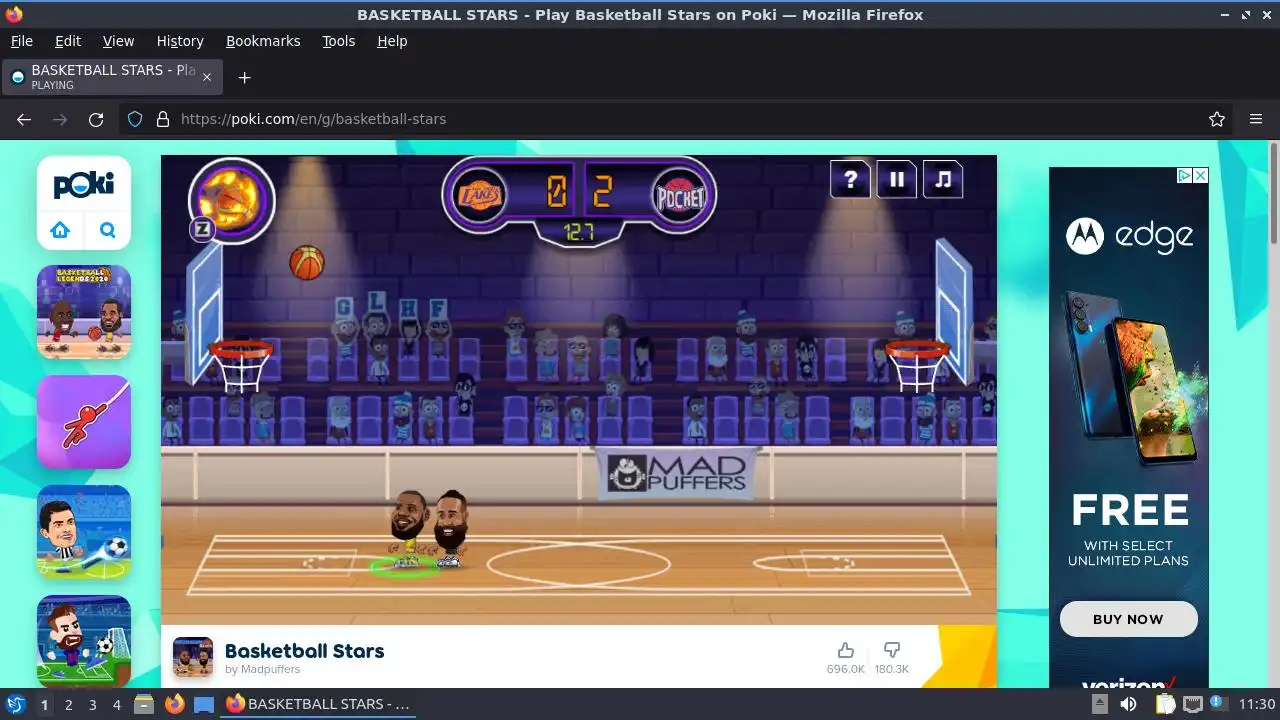
Task: Open the Tools menu
Action: 339,41
